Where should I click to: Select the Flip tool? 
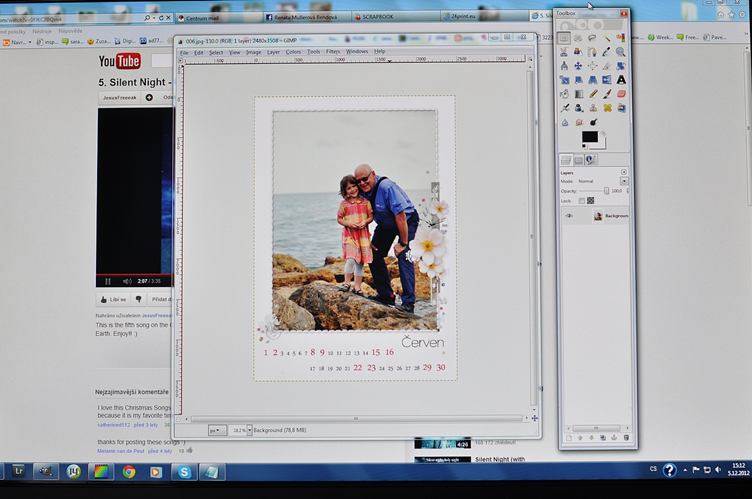coord(607,80)
